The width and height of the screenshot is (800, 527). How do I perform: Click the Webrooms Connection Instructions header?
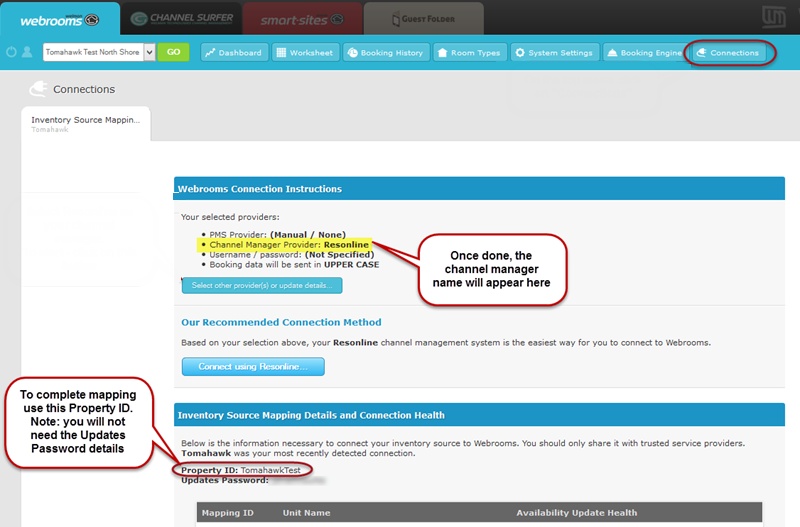pyautogui.click(x=479, y=188)
